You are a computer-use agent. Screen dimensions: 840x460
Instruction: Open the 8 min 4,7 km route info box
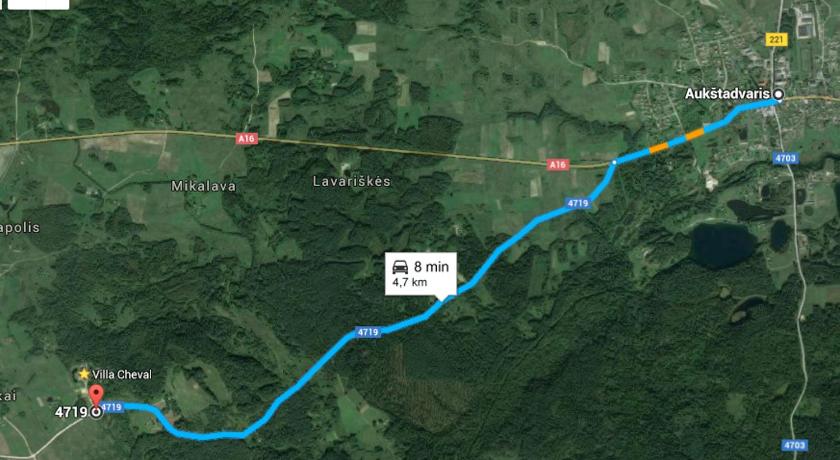click(x=421, y=274)
